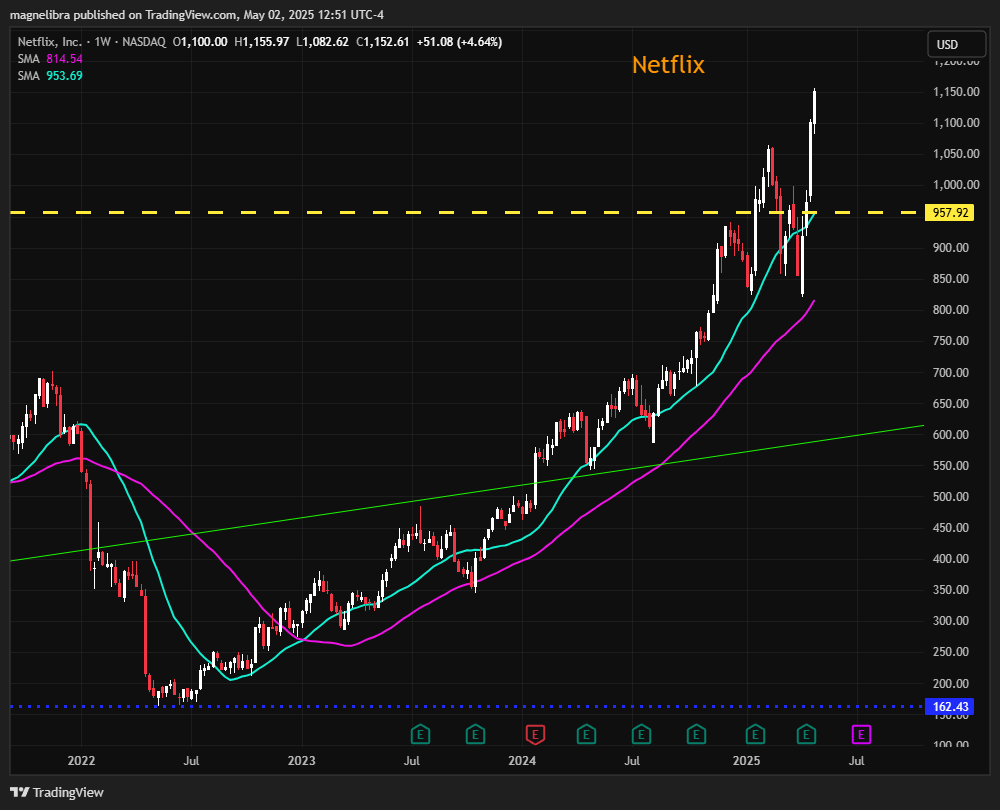
Task: Click 700.00 on the price axis
Action: (x=950, y=372)
